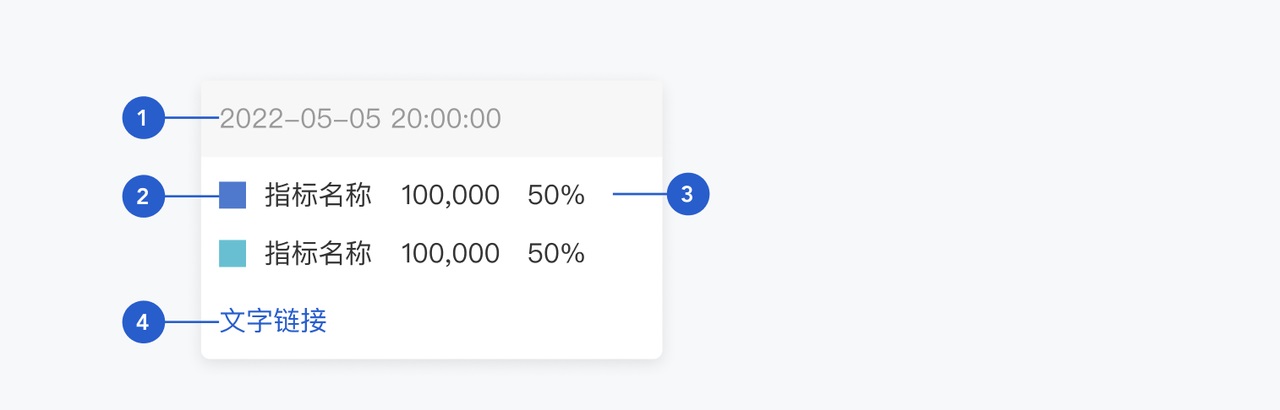Click the connector line beside badge 3
1280x410 pixels.
639,195
